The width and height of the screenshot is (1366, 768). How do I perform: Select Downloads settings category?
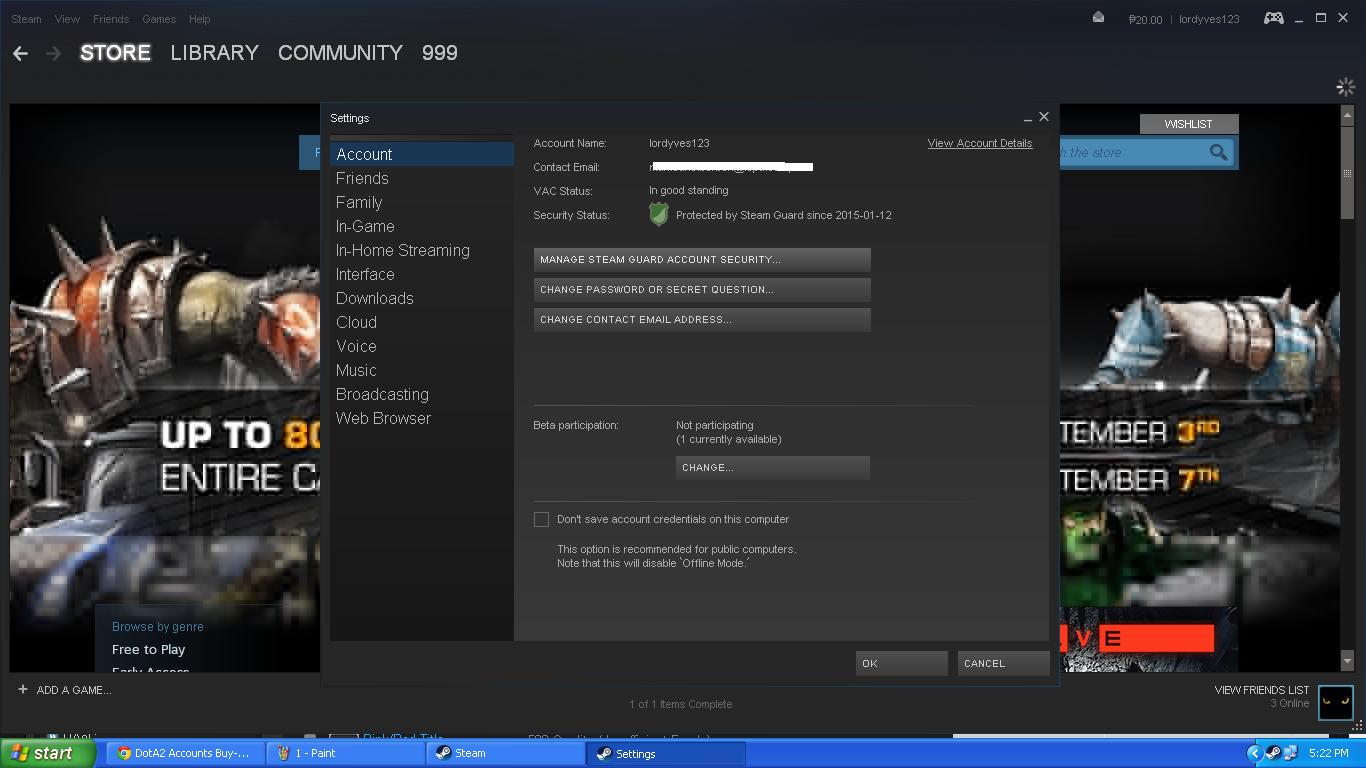point(421,298)
